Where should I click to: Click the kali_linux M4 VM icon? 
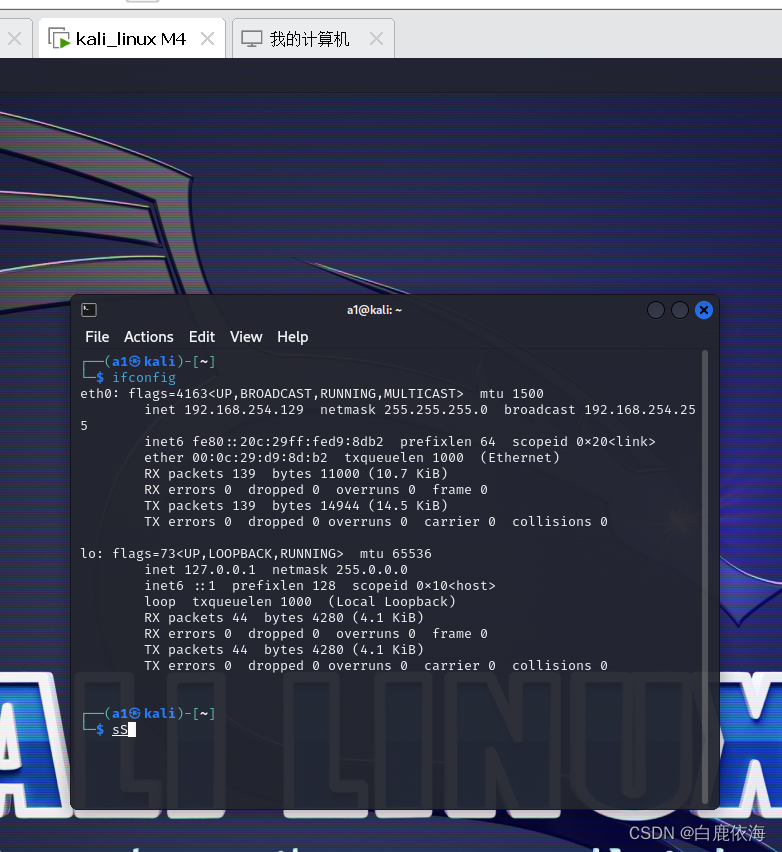point(59,39)
